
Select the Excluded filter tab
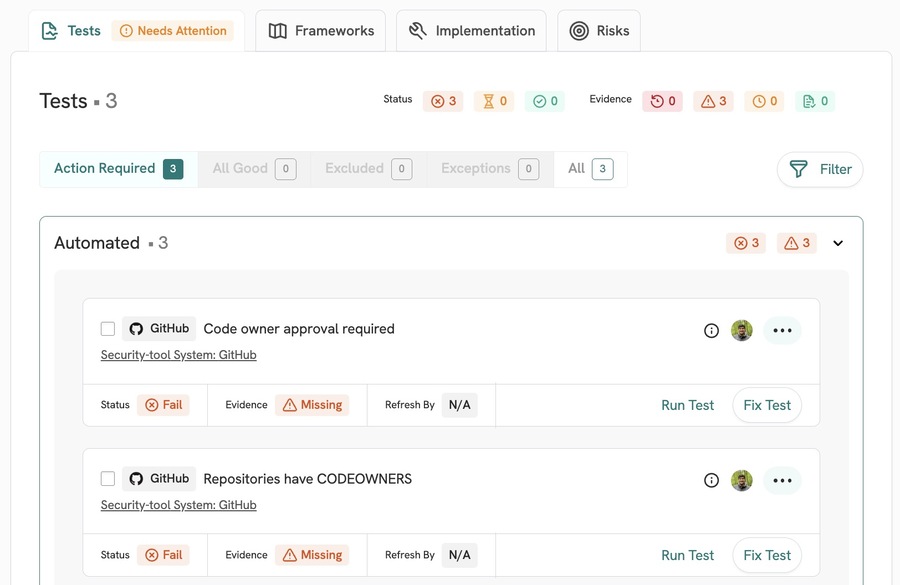368,169
